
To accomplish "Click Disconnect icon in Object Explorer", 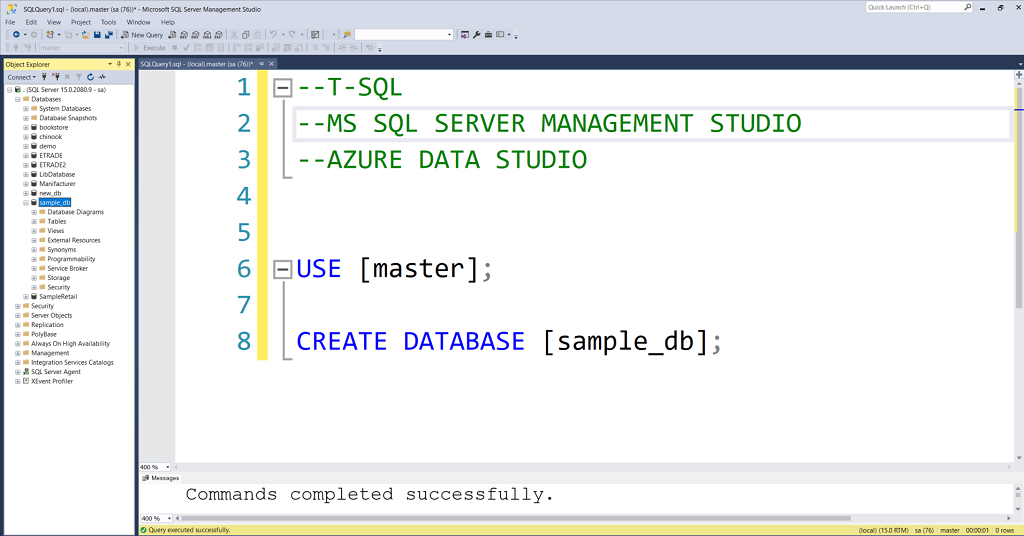I will [x=56, y=77].
